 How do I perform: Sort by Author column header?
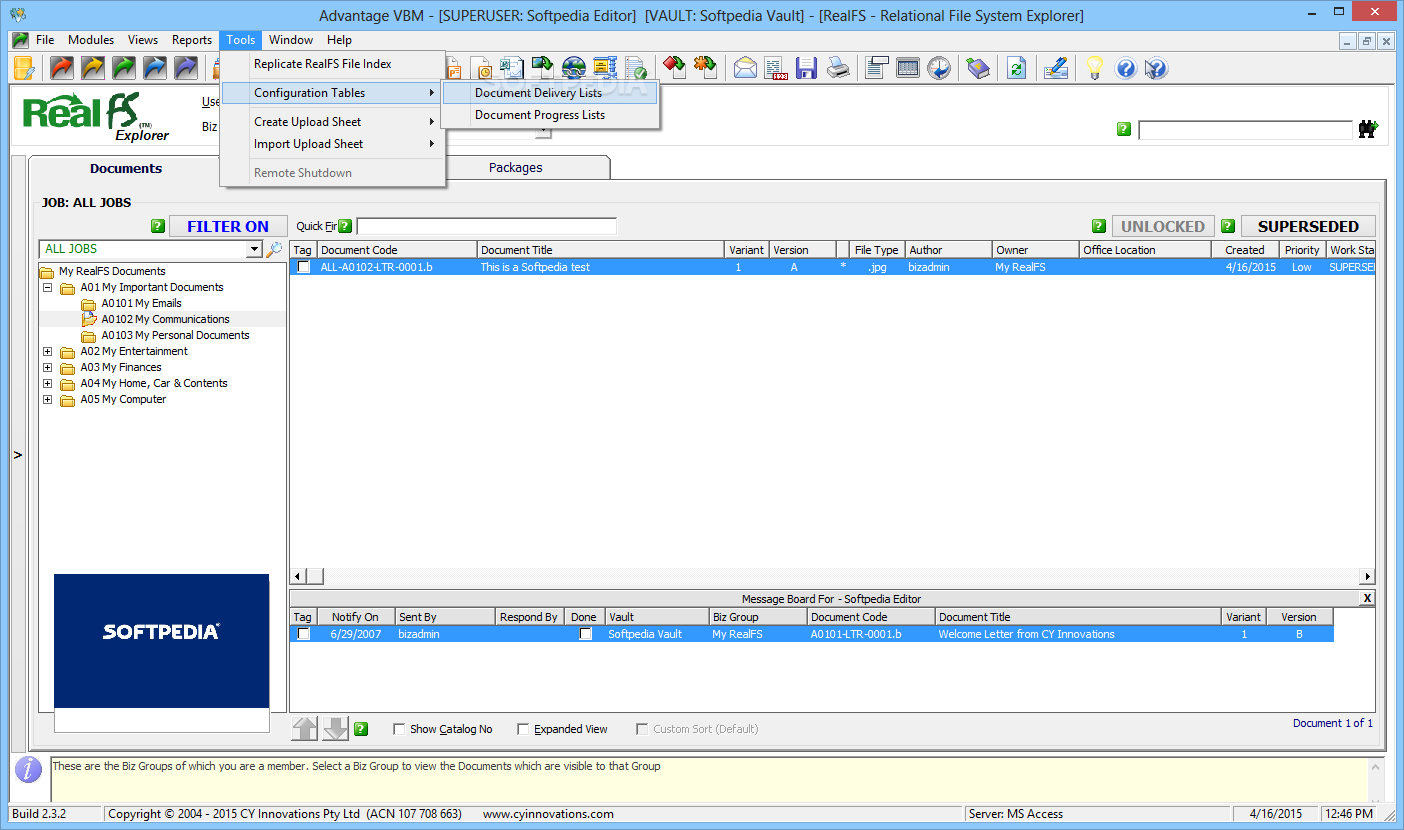click(949, 250)
